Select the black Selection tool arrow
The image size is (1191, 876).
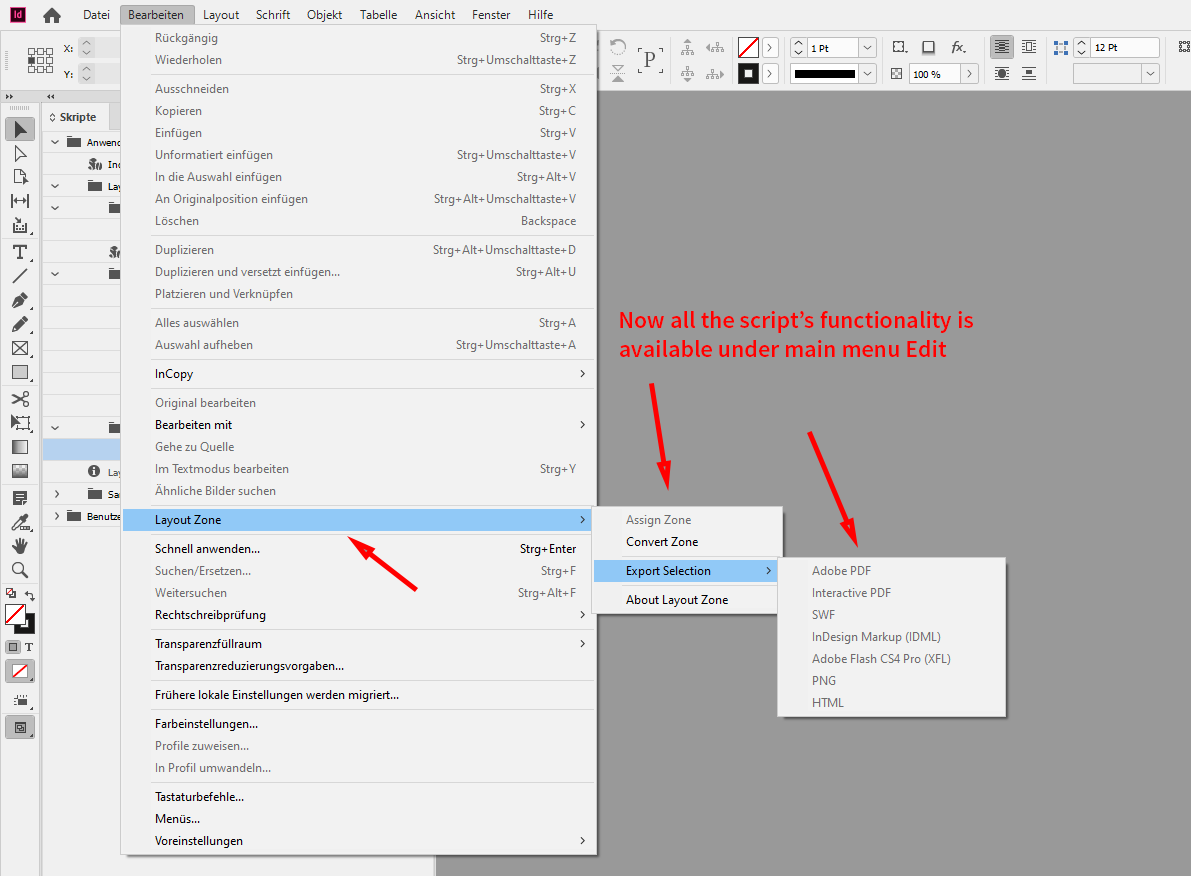tap(20, 128)
